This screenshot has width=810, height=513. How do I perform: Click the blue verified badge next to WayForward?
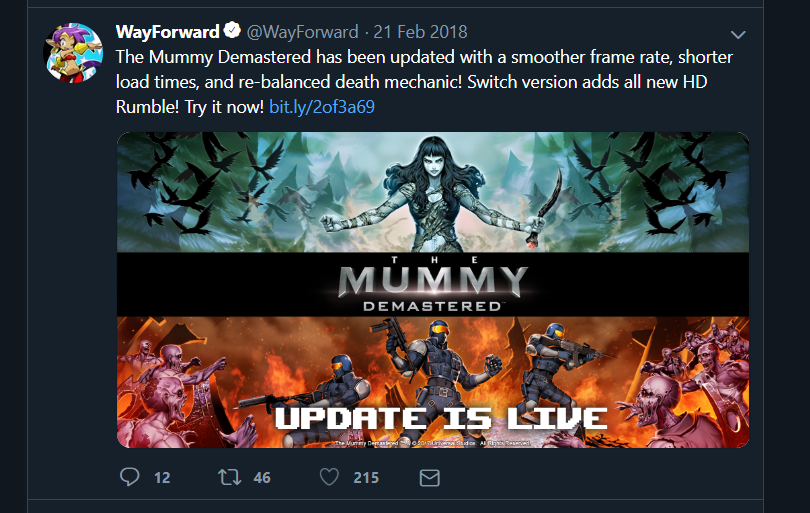[x=232, y=30]
